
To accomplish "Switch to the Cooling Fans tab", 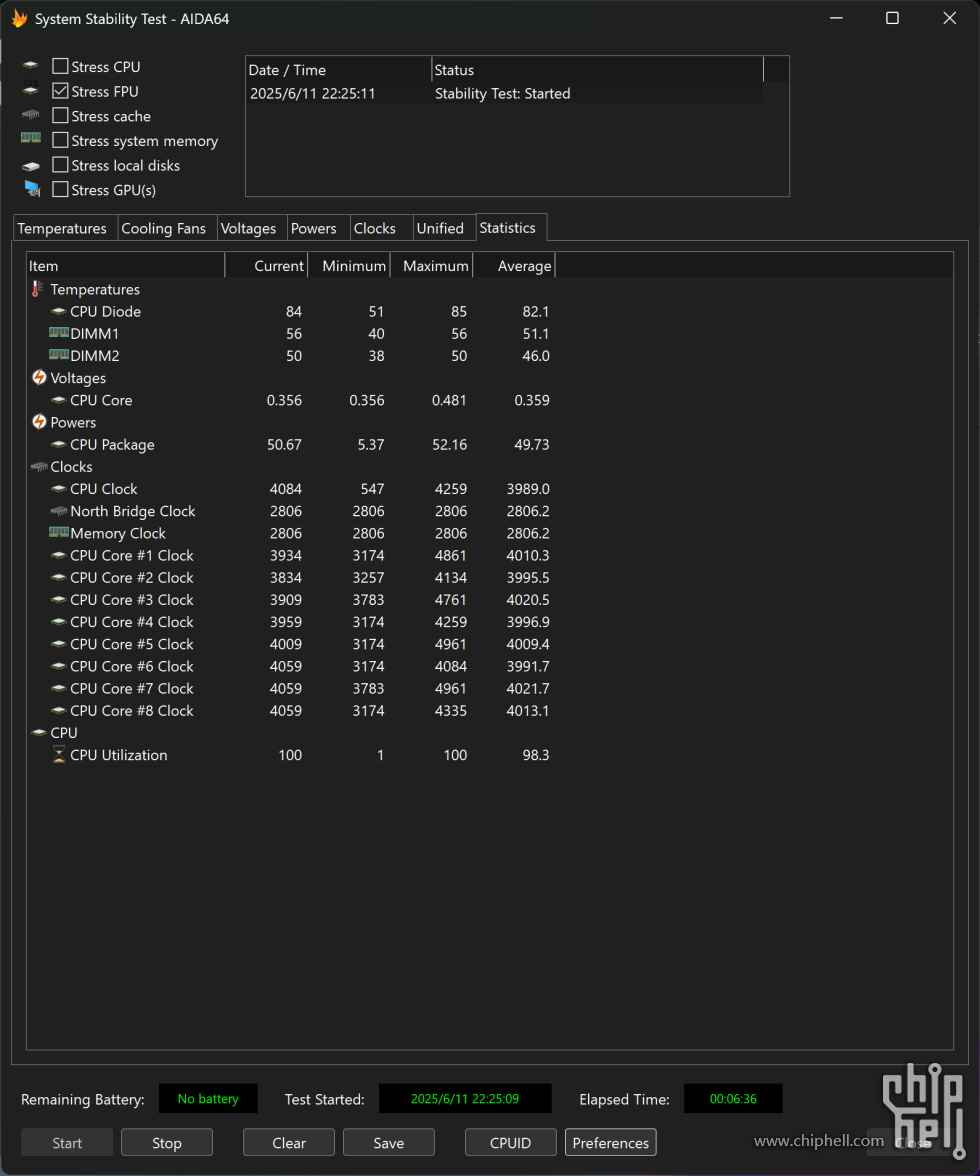I will (167, 228).
